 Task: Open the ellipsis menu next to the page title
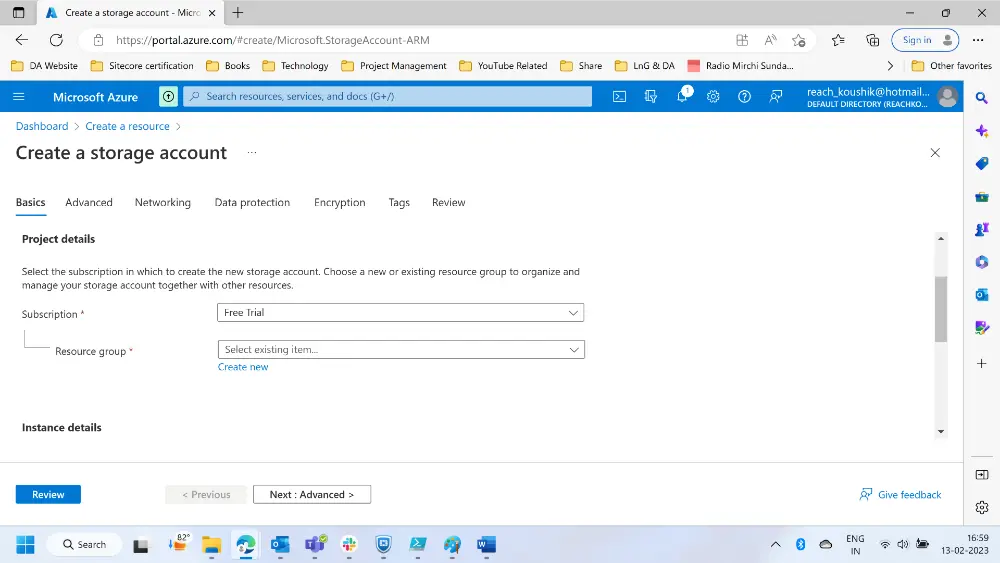252,152
